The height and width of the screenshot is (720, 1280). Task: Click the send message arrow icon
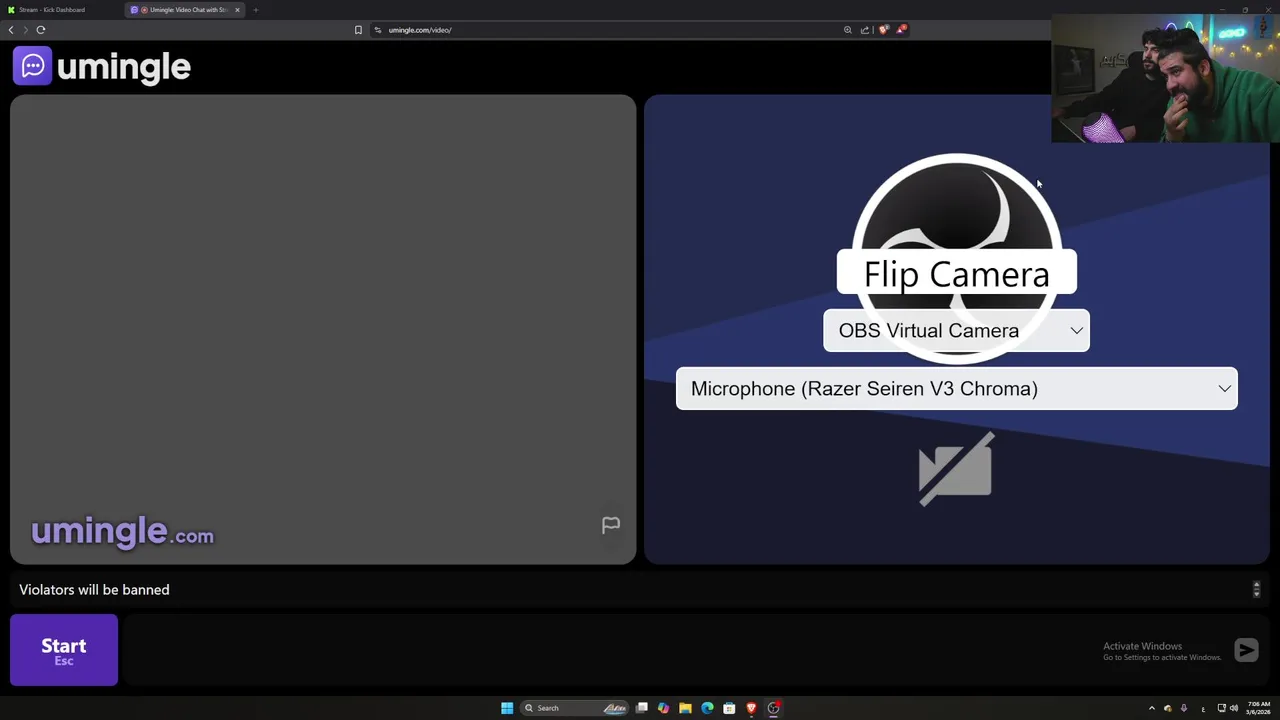point(1246,651)
